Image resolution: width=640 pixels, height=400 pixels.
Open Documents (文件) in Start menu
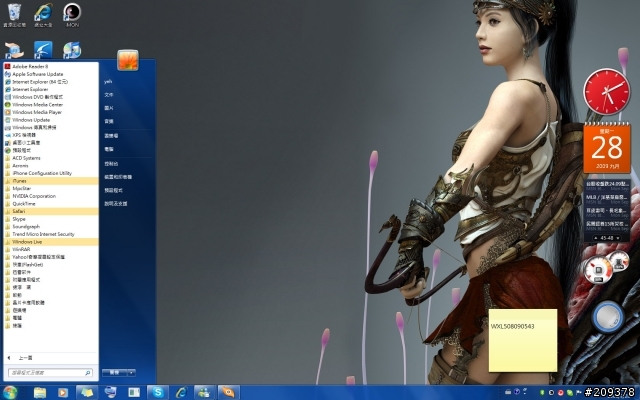point(109,95)
